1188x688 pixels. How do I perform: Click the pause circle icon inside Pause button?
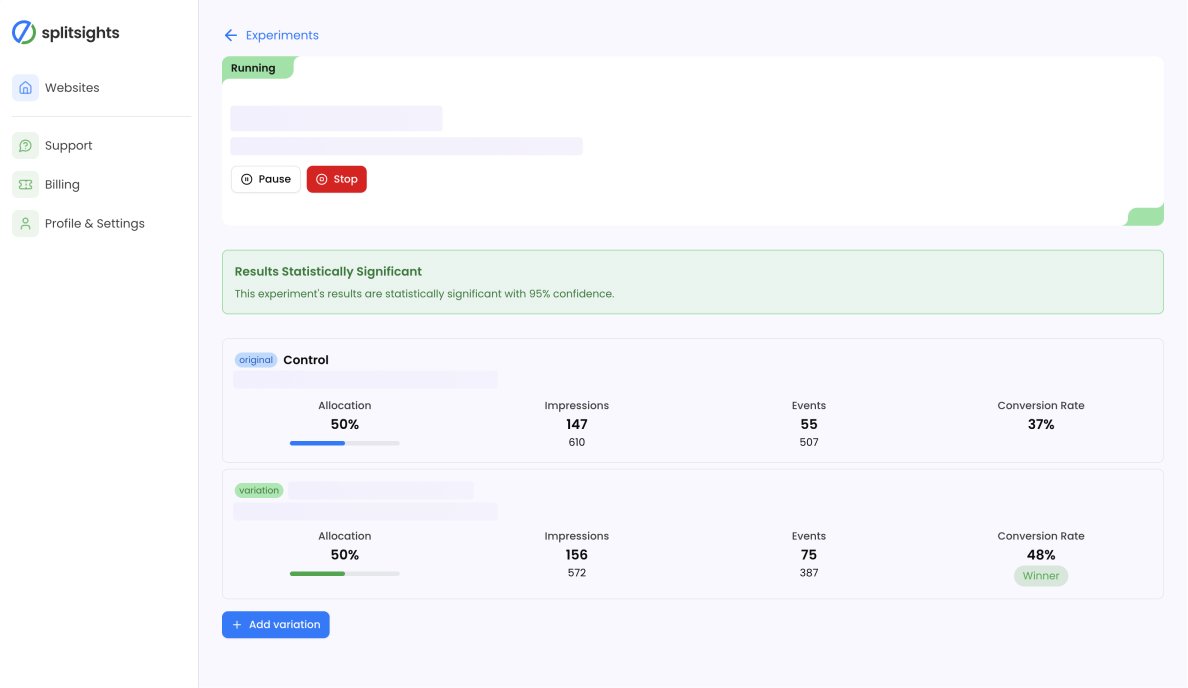[247, 179]
